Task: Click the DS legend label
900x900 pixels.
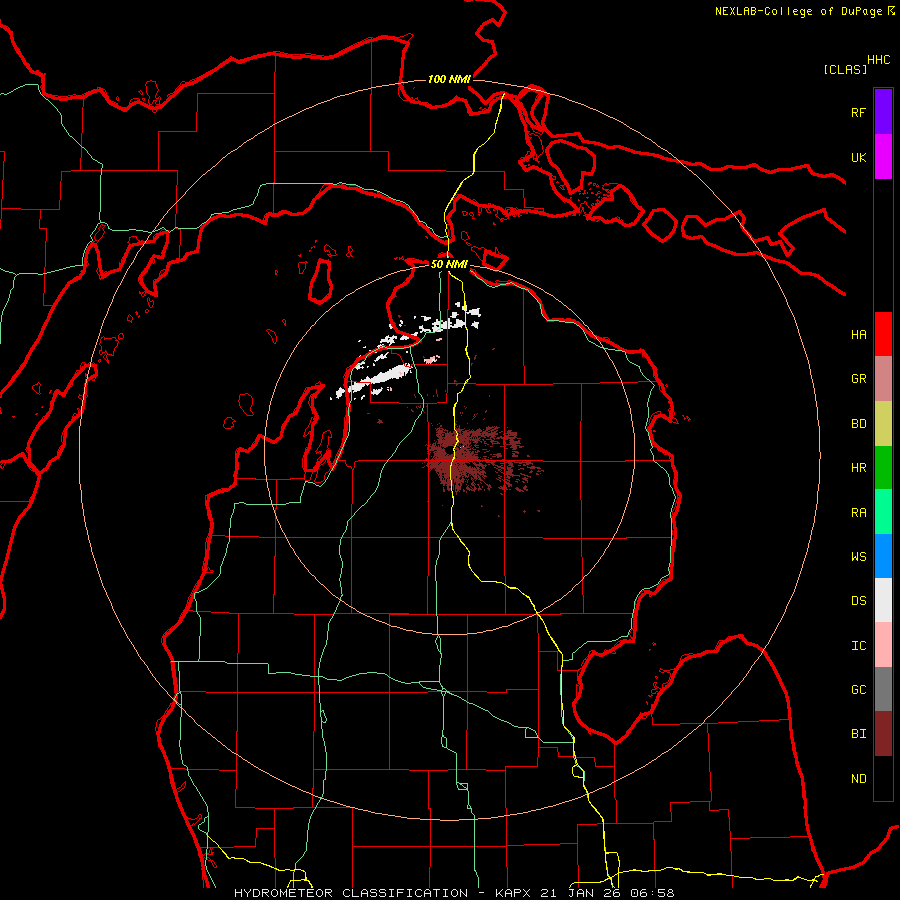Action: click(x=858, y=601)
